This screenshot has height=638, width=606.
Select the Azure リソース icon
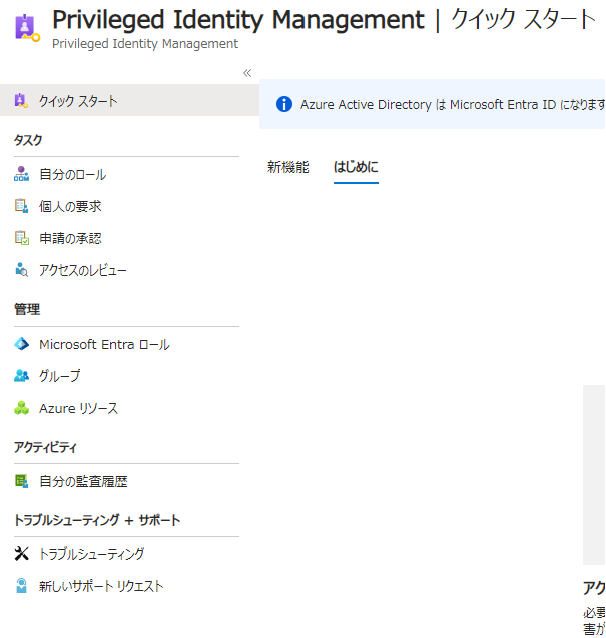pyautogui.click(x=22, y=409)
